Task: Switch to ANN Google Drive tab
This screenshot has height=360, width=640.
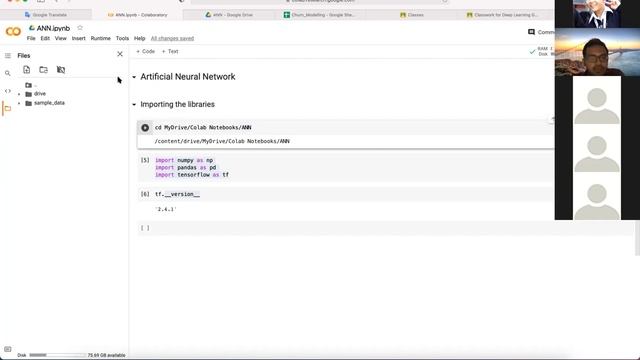Action: pyautogui.click(x=229, y=15)
